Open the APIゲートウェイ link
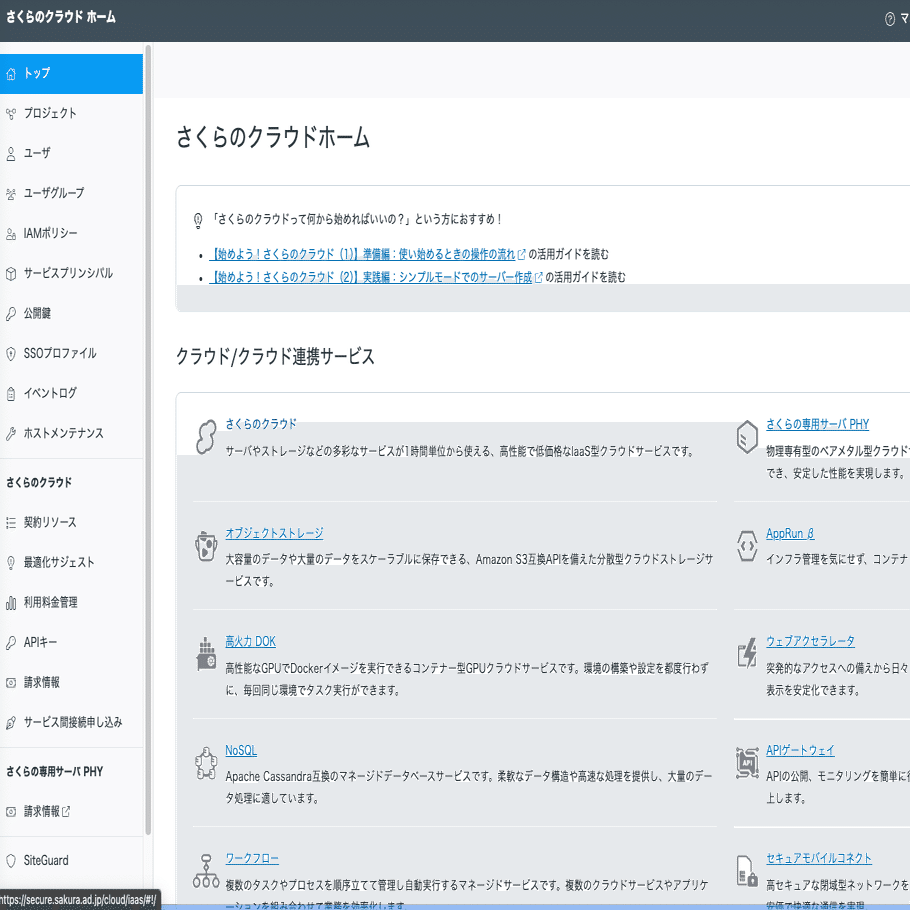The image size is (910, 910). [800, 750]
